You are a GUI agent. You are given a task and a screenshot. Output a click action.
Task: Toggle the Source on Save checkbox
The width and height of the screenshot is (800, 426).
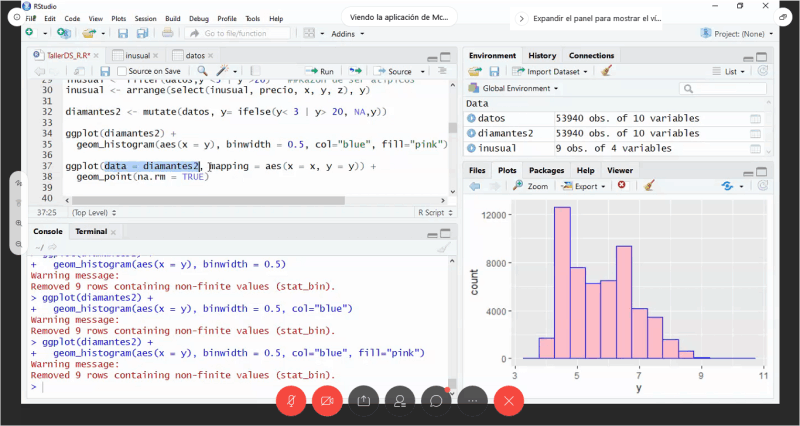coord(121,71)
